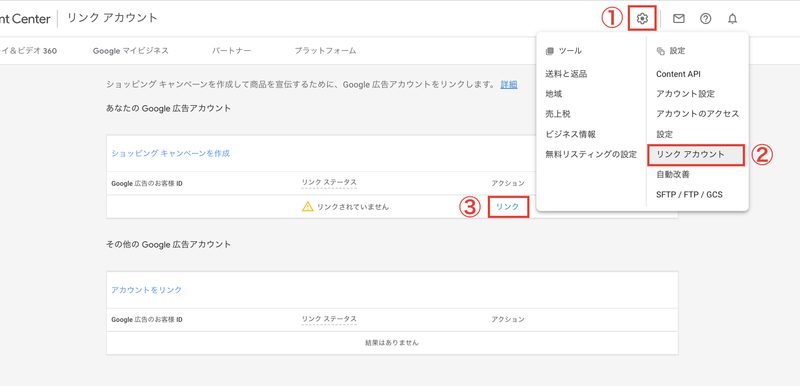The image size is (800, 386).
Task: Click リンク ステータス header in second table
Action: (x=329, y=319)
